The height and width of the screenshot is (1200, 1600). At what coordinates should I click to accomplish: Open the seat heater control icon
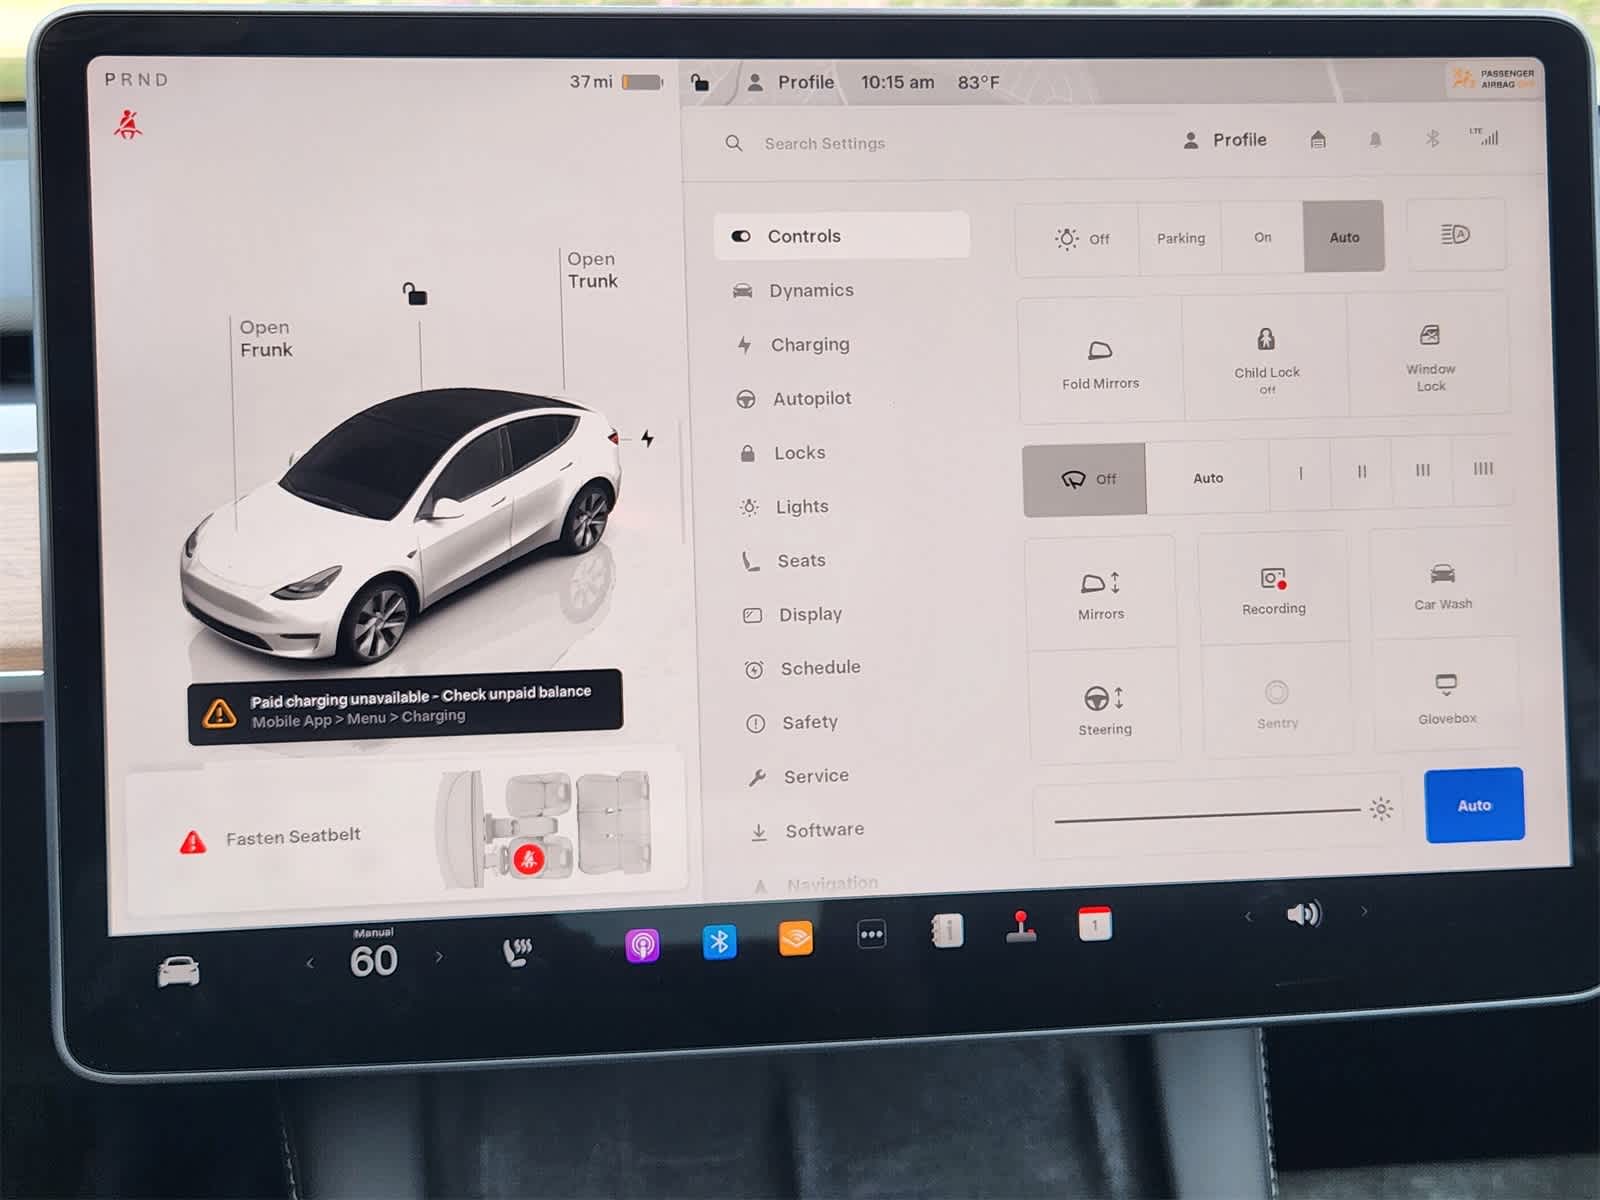tap(516, 952)
